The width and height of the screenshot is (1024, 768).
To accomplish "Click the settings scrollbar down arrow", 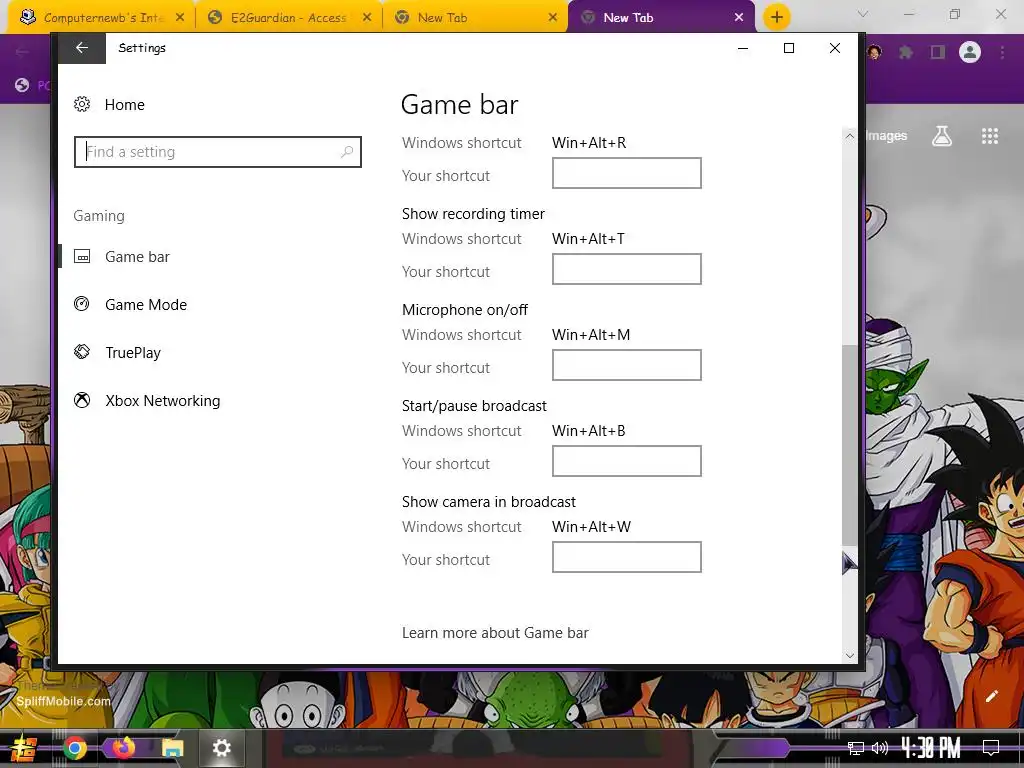I will (x=849, y=656).
